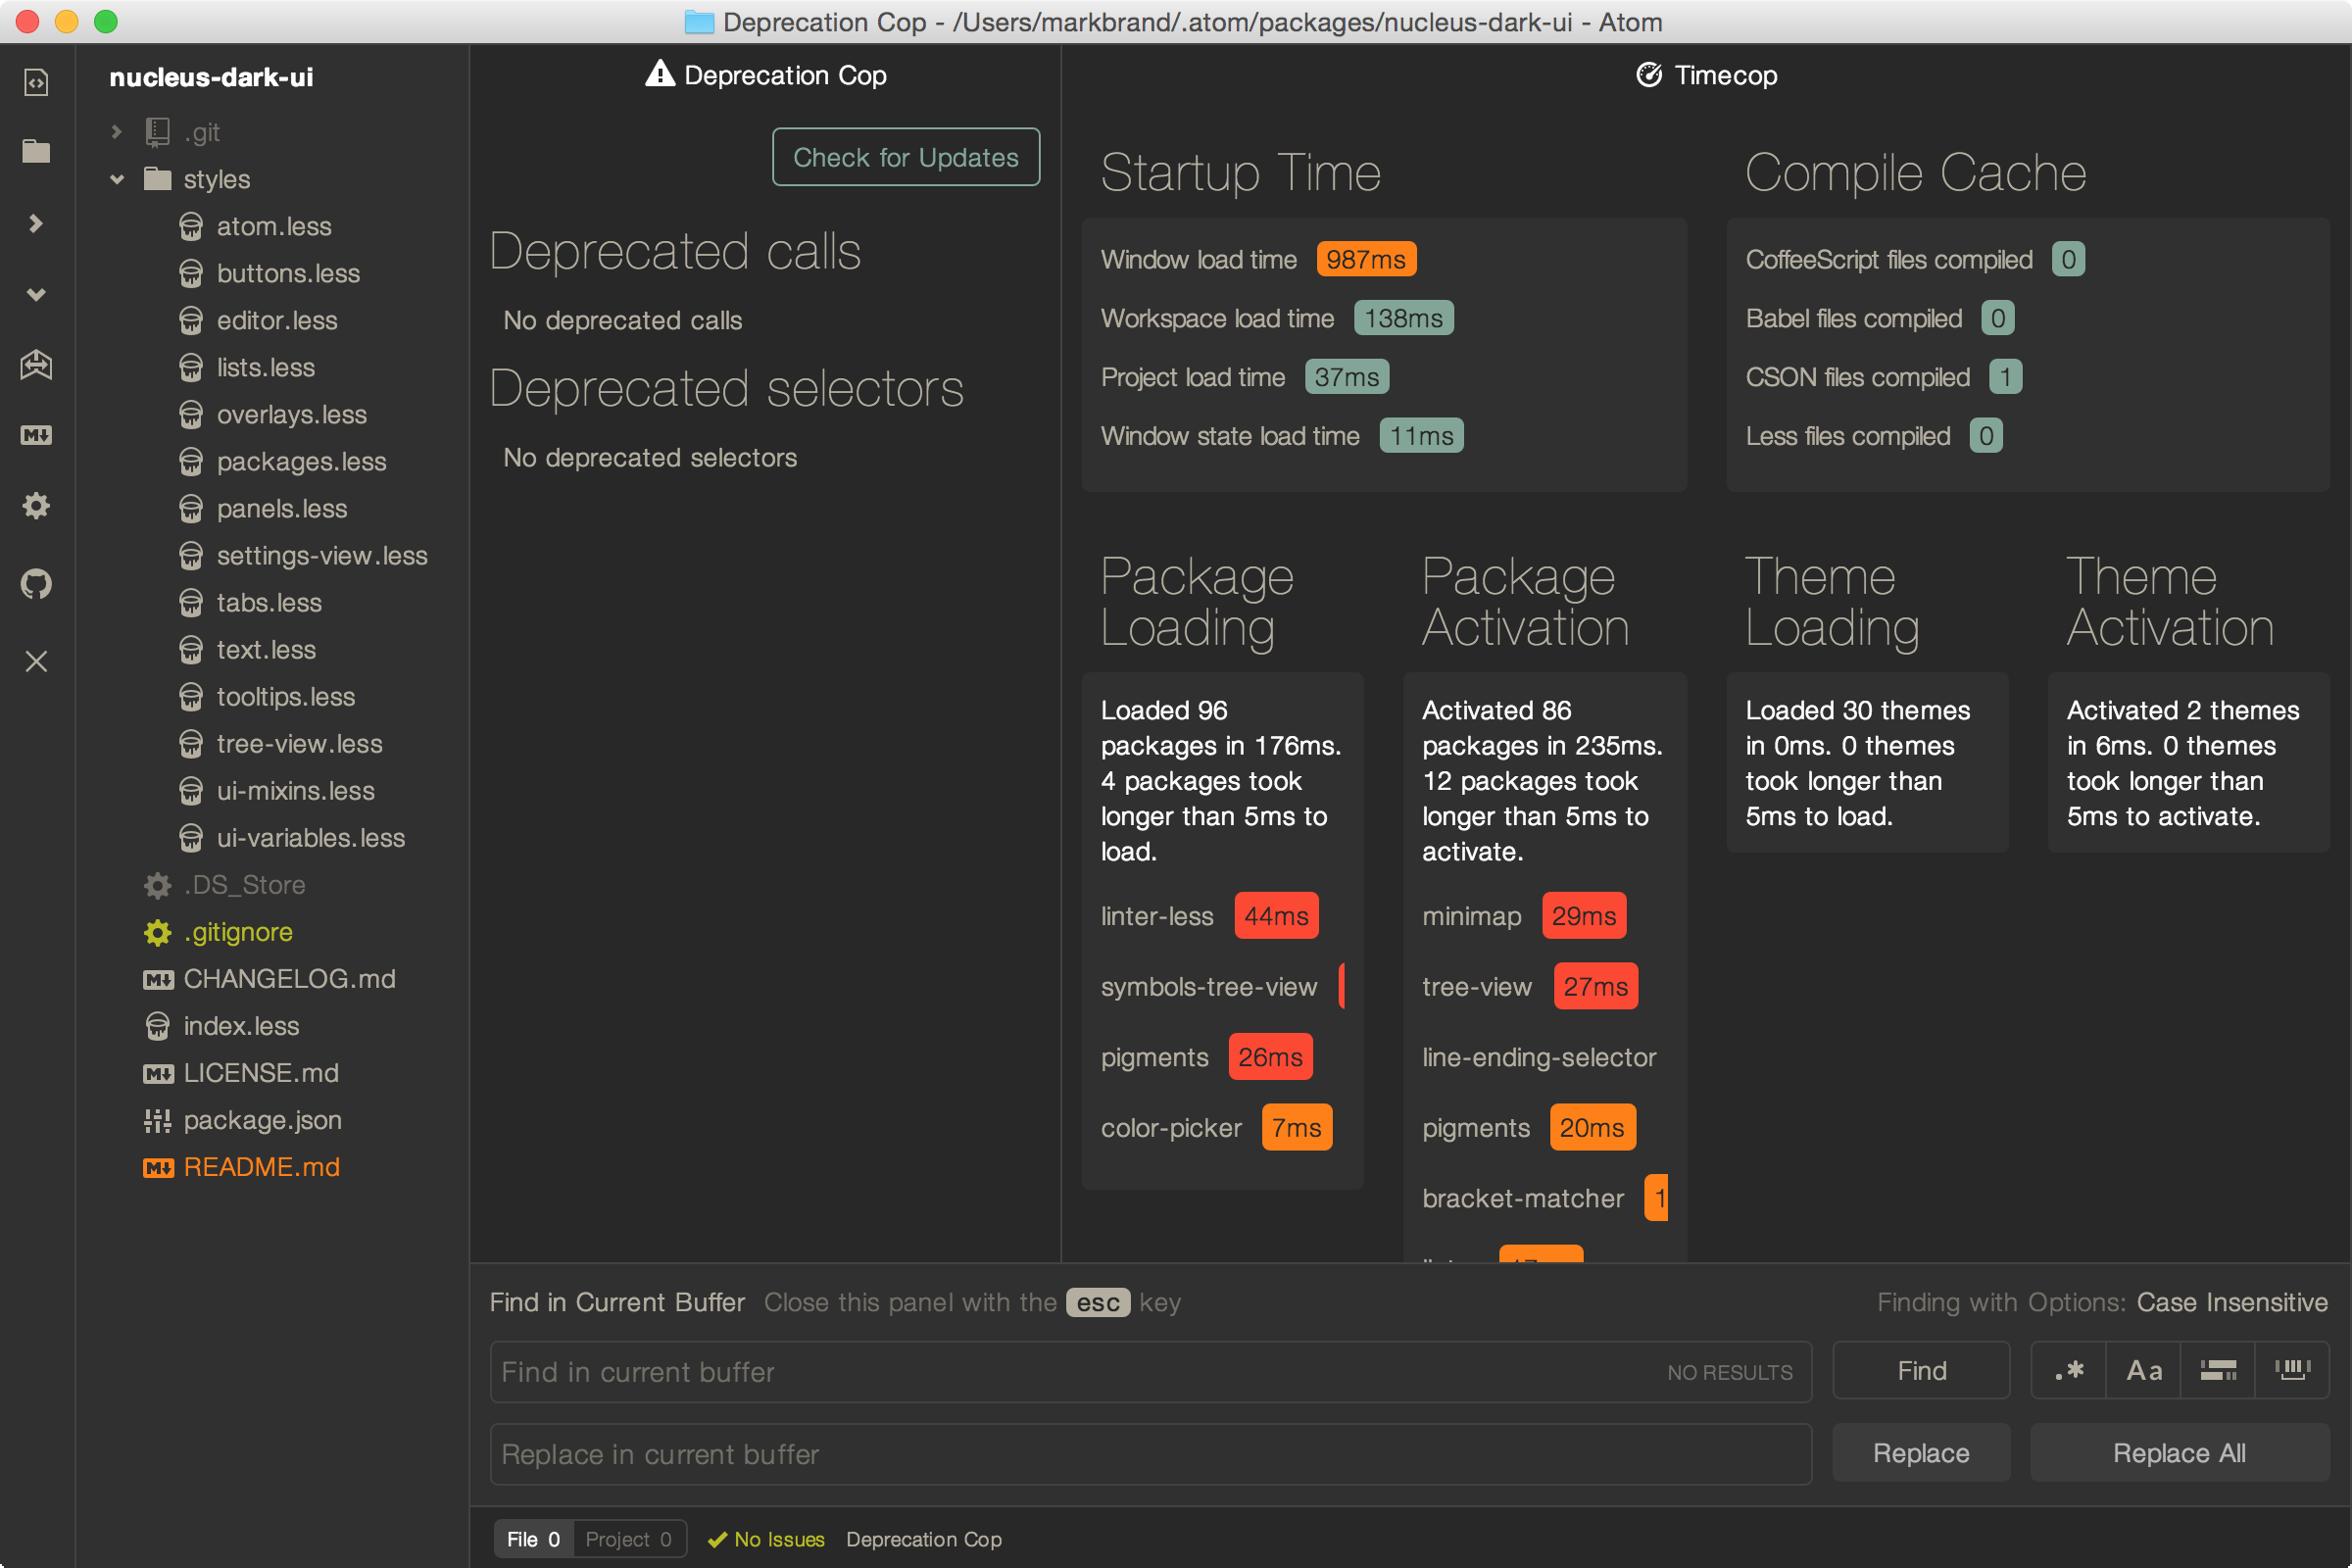Click the 138ms workspace load time badge

tap(1403, 318)
